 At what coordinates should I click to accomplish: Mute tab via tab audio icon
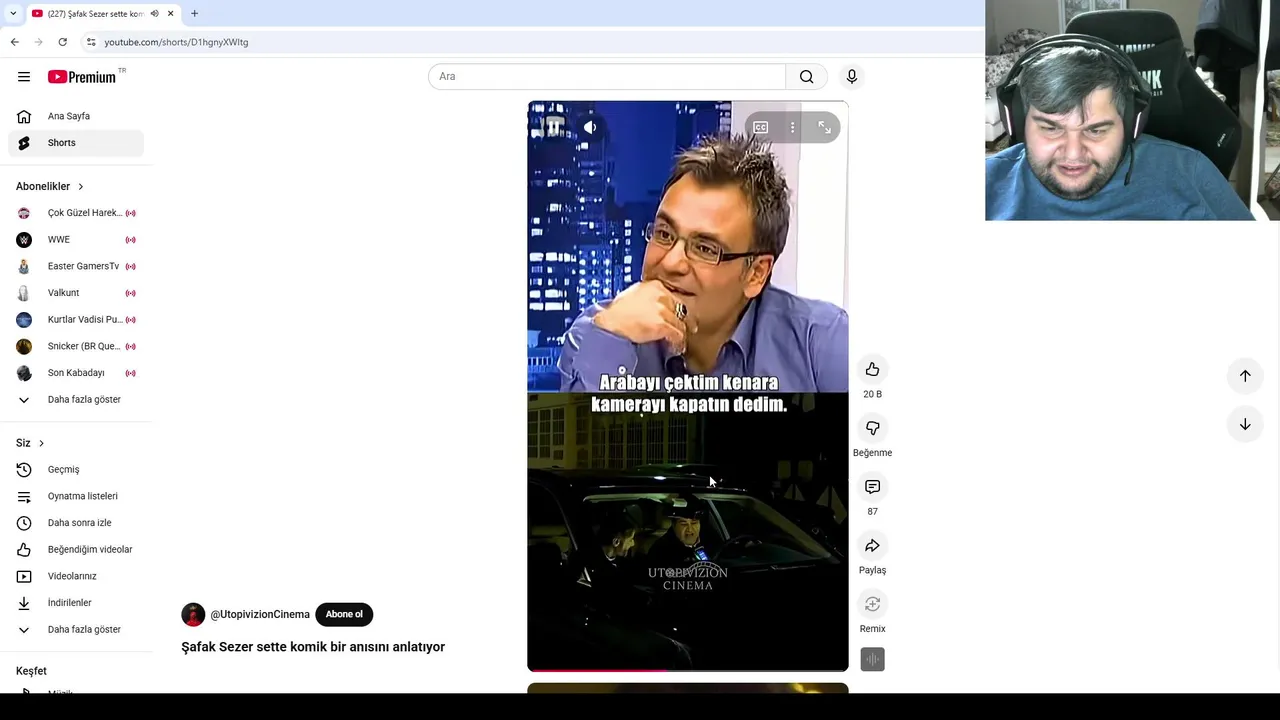coord(154,14)
